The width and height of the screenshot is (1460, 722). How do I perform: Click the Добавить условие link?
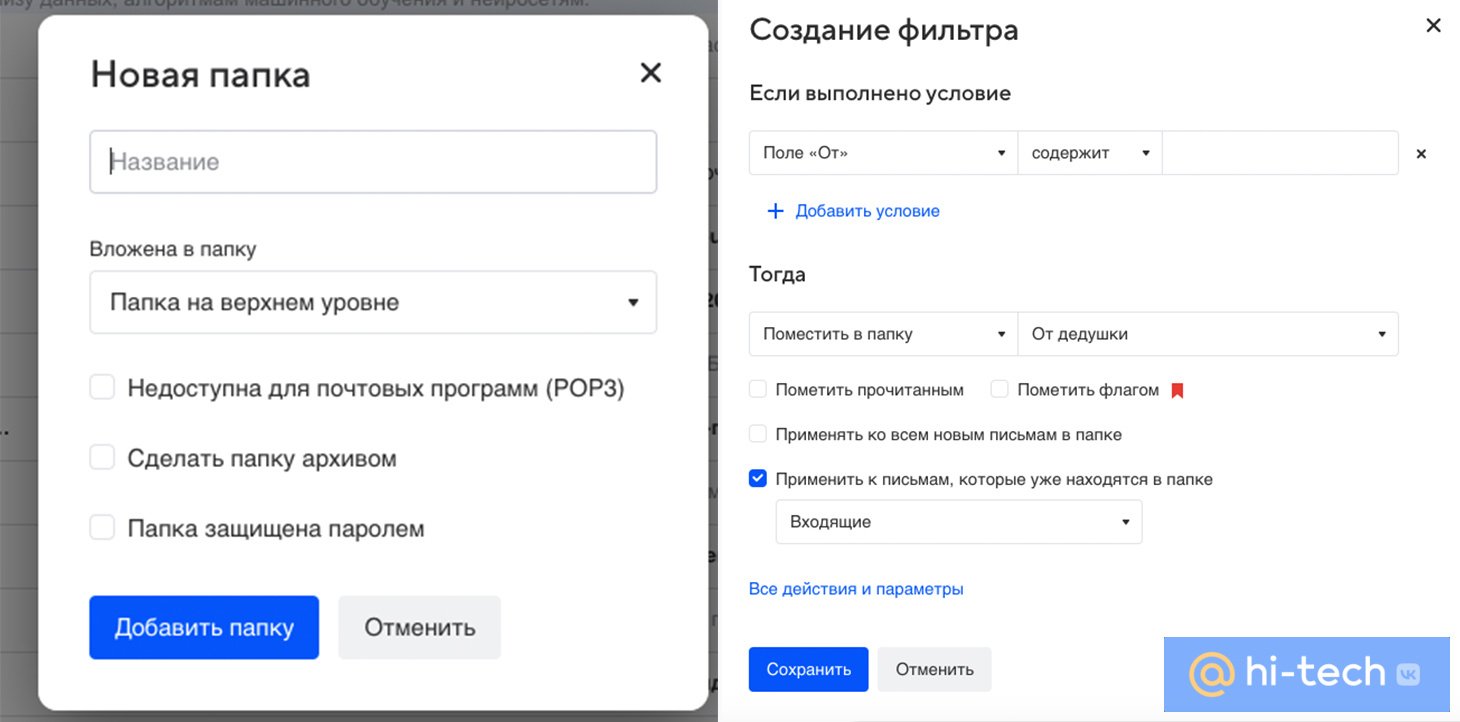click(x=867, y=211)
